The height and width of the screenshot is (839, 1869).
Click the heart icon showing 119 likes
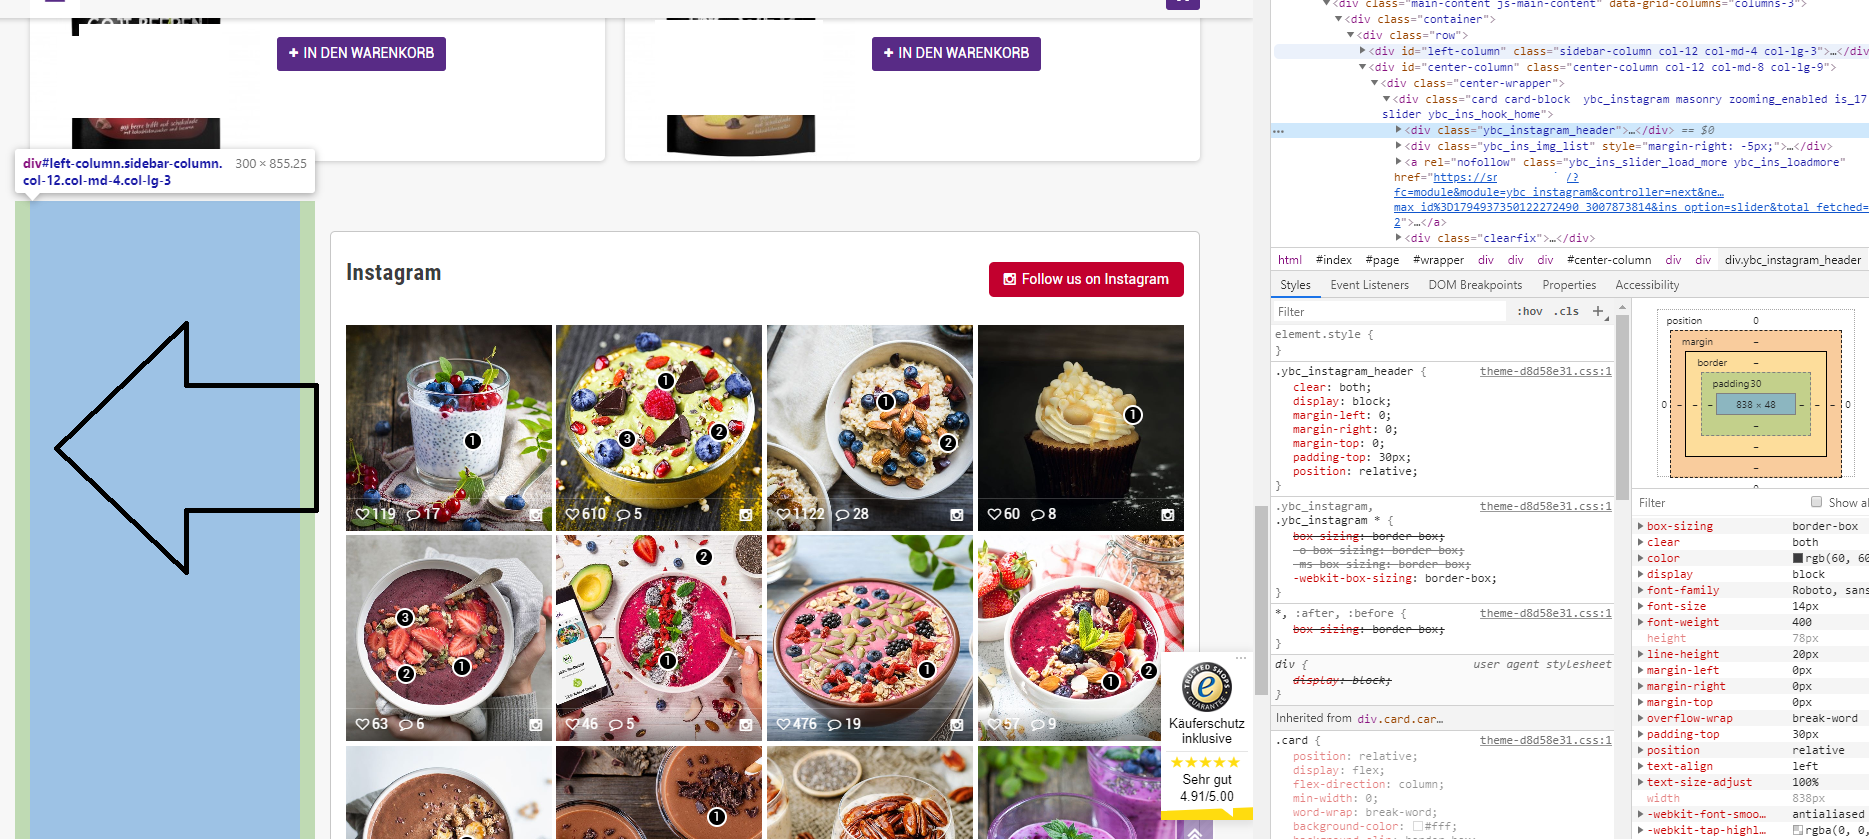point(362,514)
